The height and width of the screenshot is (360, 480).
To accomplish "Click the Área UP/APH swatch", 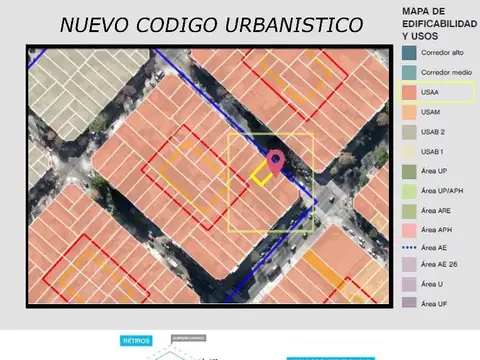I will click(409, 191).
